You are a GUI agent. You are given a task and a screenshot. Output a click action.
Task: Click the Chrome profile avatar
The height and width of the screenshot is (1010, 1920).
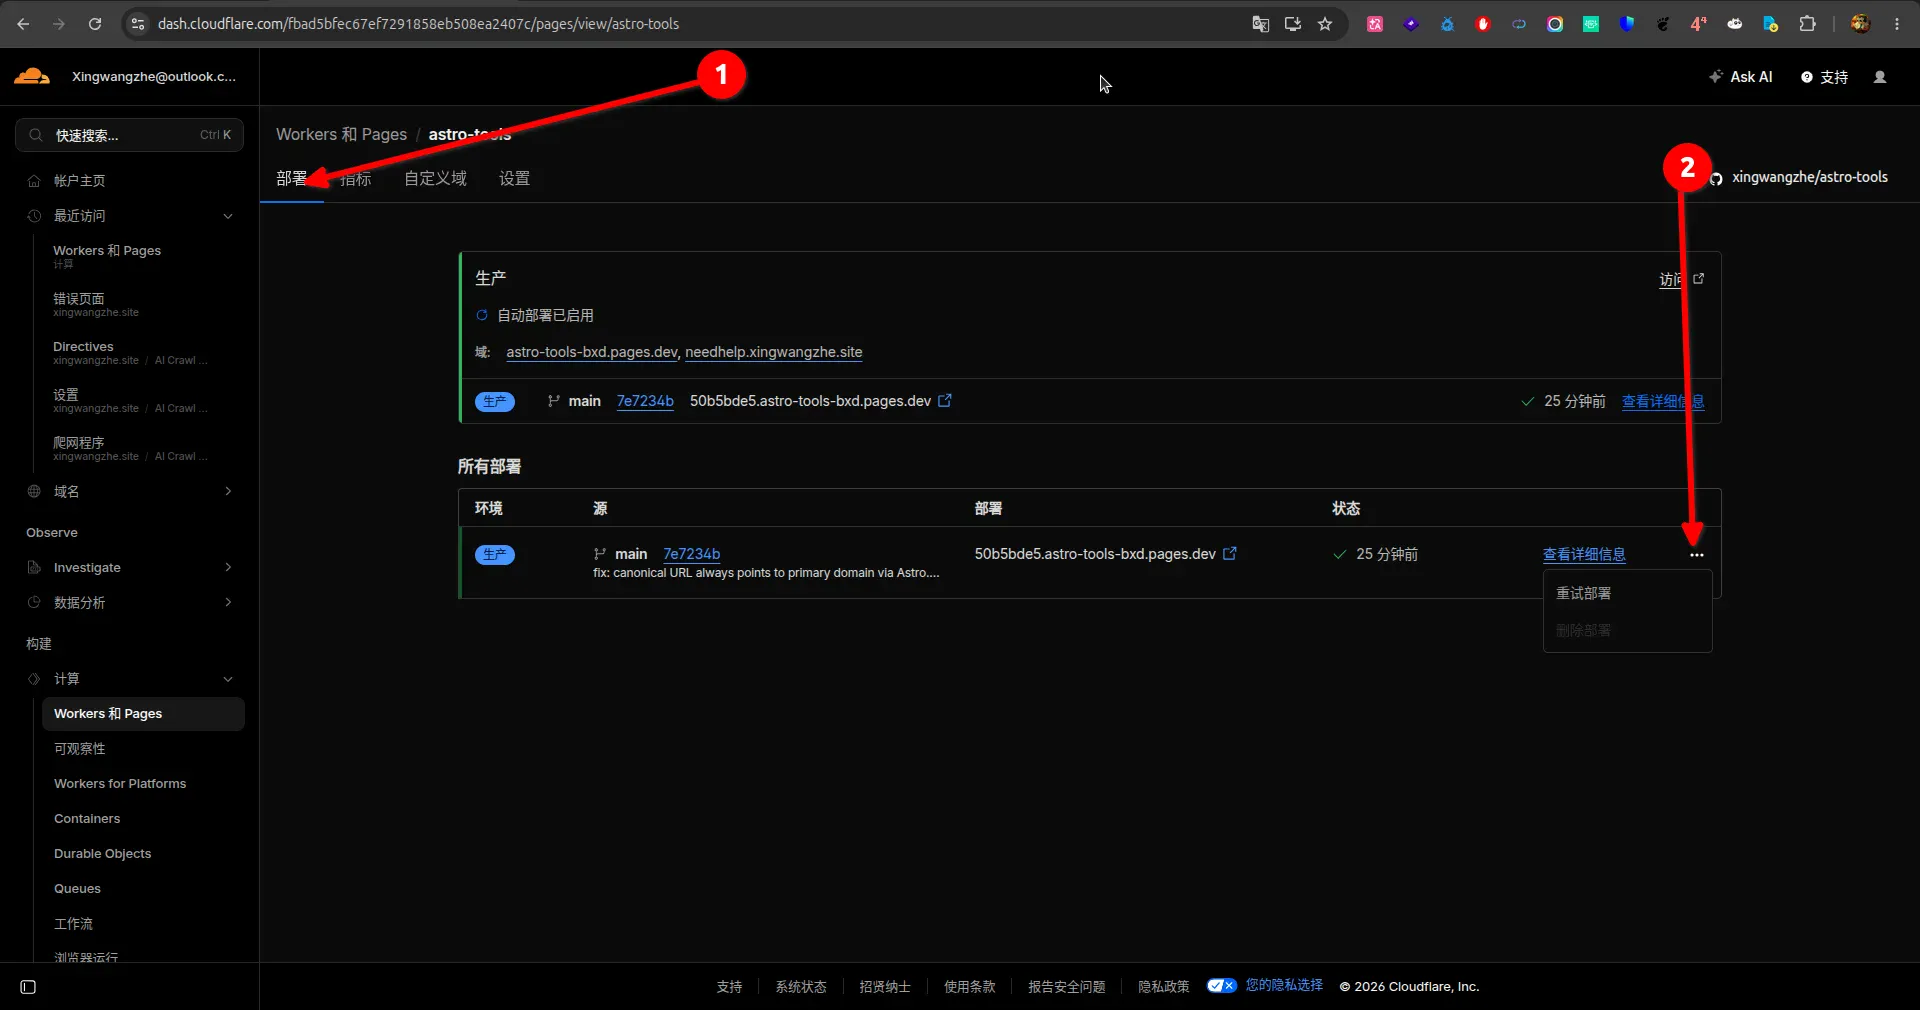coord(1860,24)
